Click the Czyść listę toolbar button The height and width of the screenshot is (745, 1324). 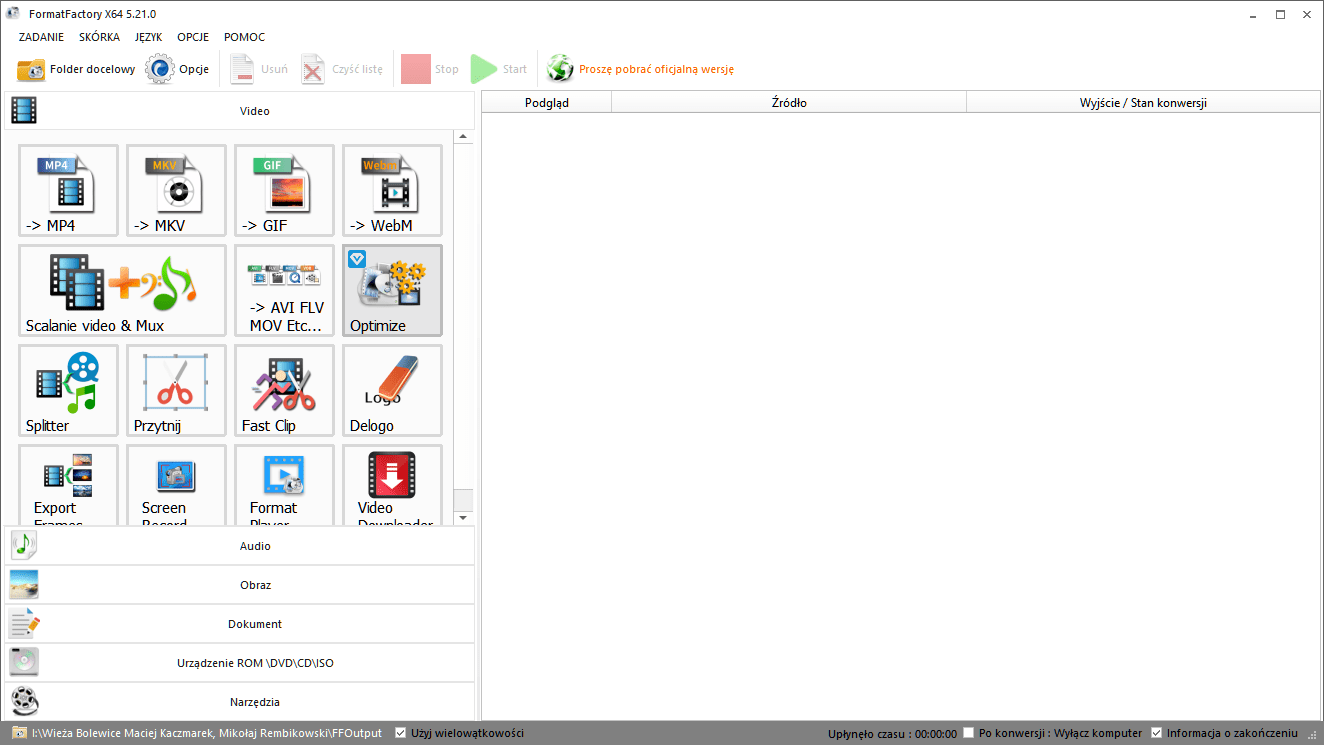(x=342, y=69)
